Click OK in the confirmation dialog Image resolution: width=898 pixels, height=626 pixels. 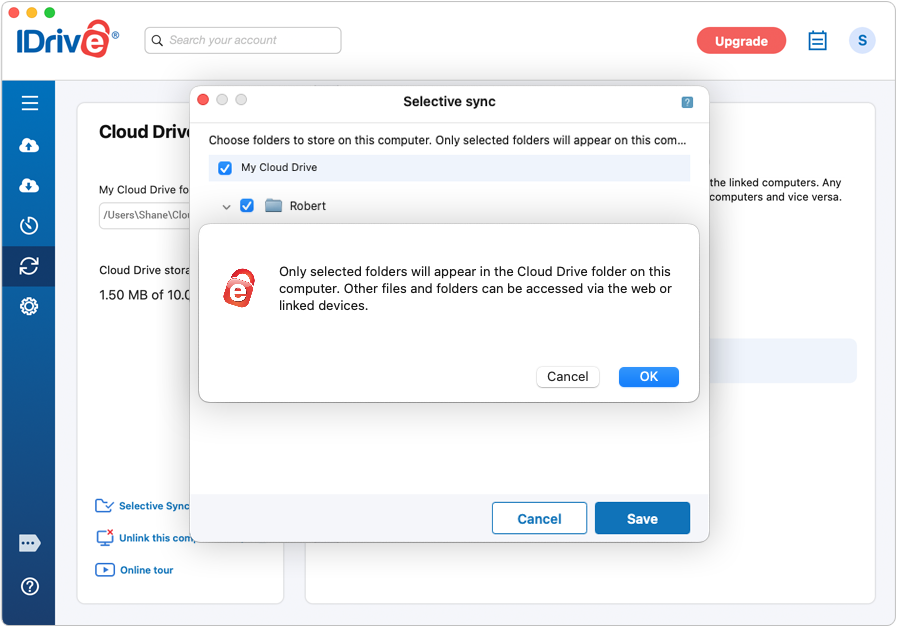pyautogui.click(x=649, y=377)
